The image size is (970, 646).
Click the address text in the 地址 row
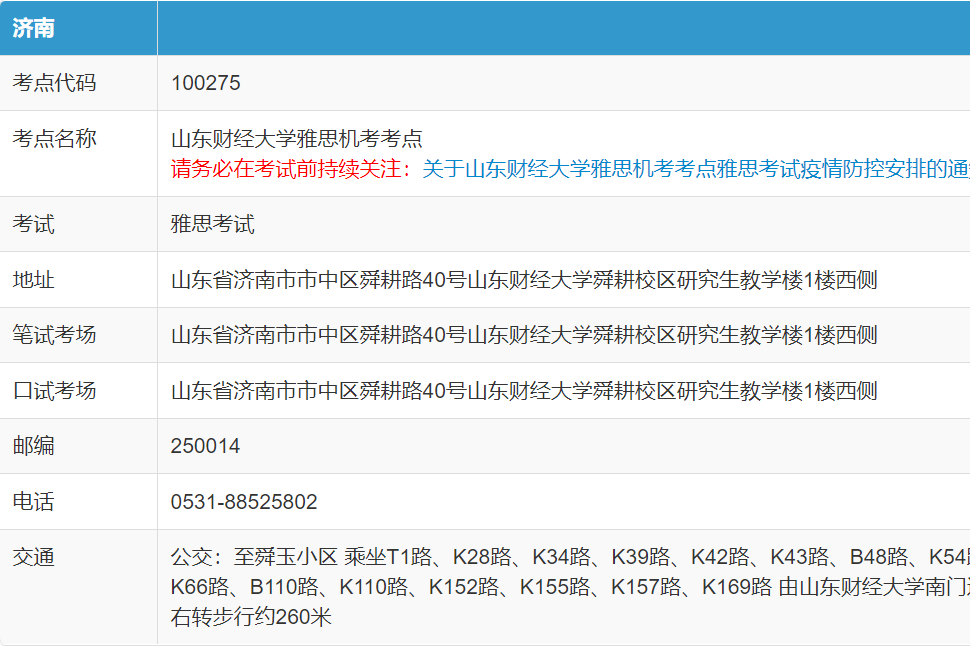point(524,280)
